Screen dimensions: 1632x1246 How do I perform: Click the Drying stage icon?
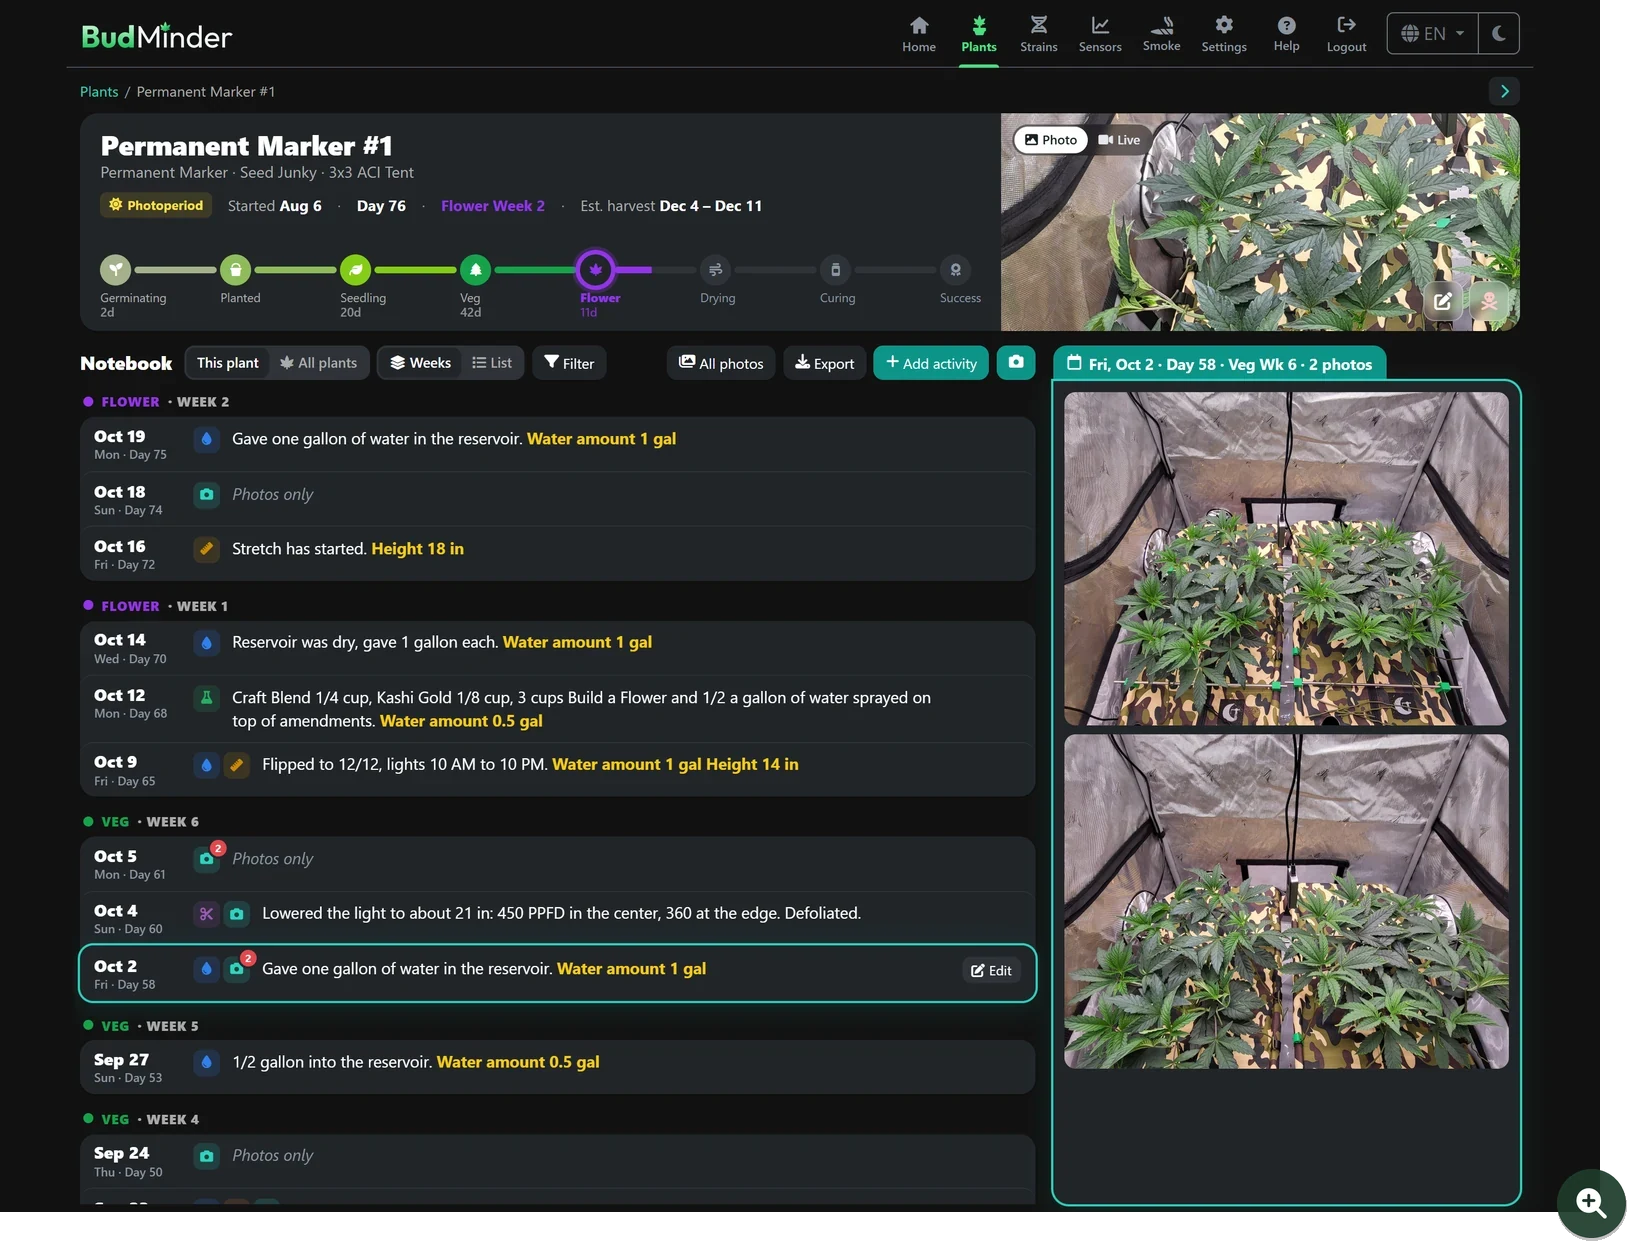tap(715, 269)
